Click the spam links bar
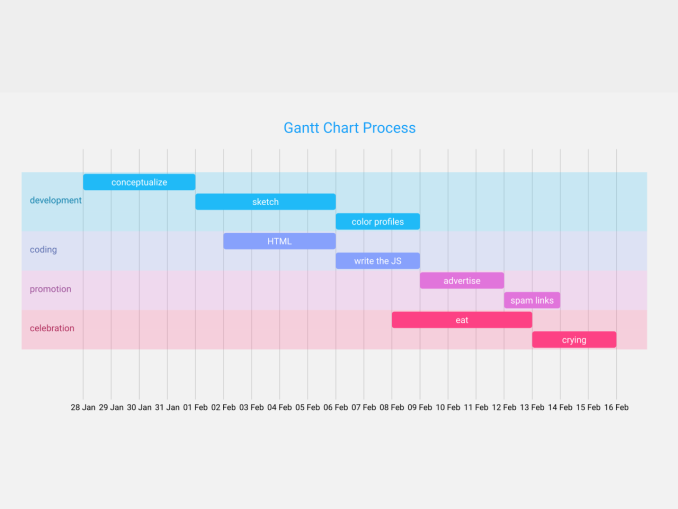 pos(531,300)
